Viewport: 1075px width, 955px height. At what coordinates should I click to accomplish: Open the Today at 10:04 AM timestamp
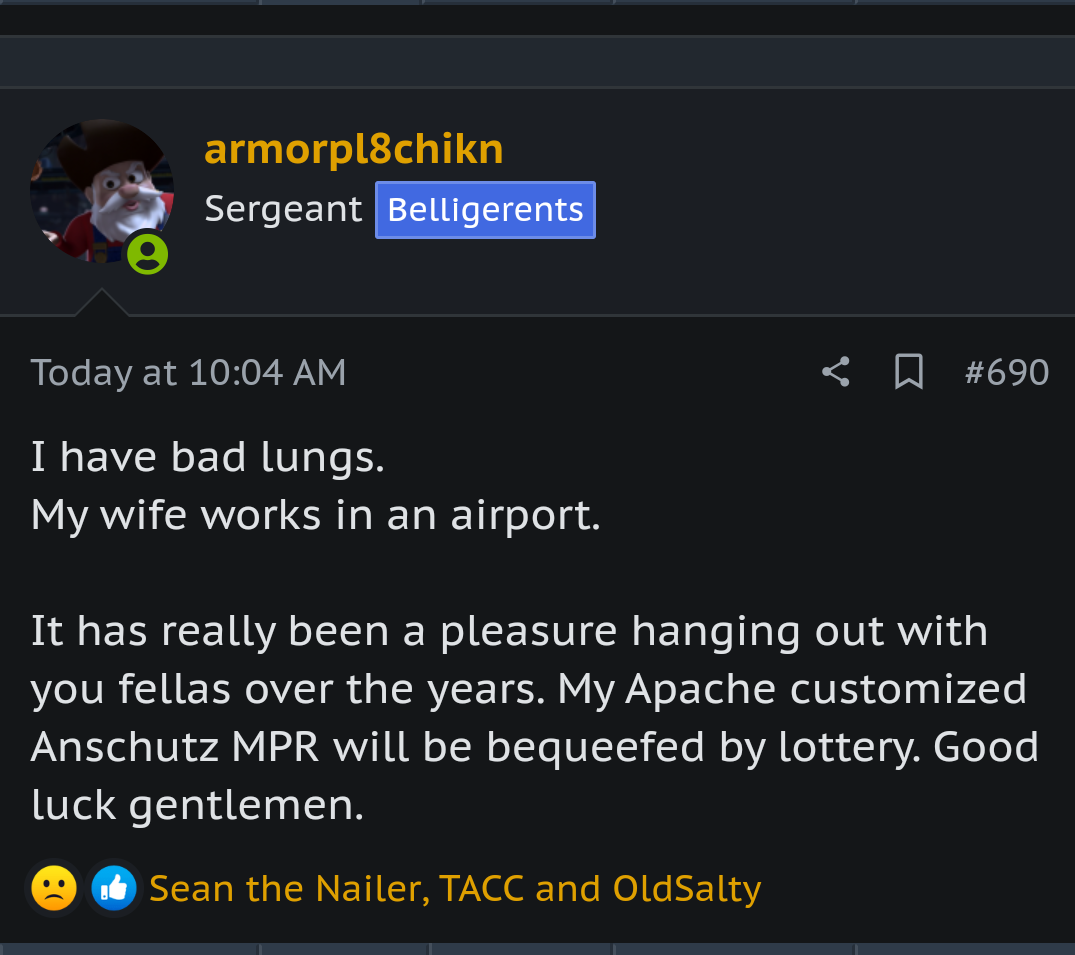188,373
